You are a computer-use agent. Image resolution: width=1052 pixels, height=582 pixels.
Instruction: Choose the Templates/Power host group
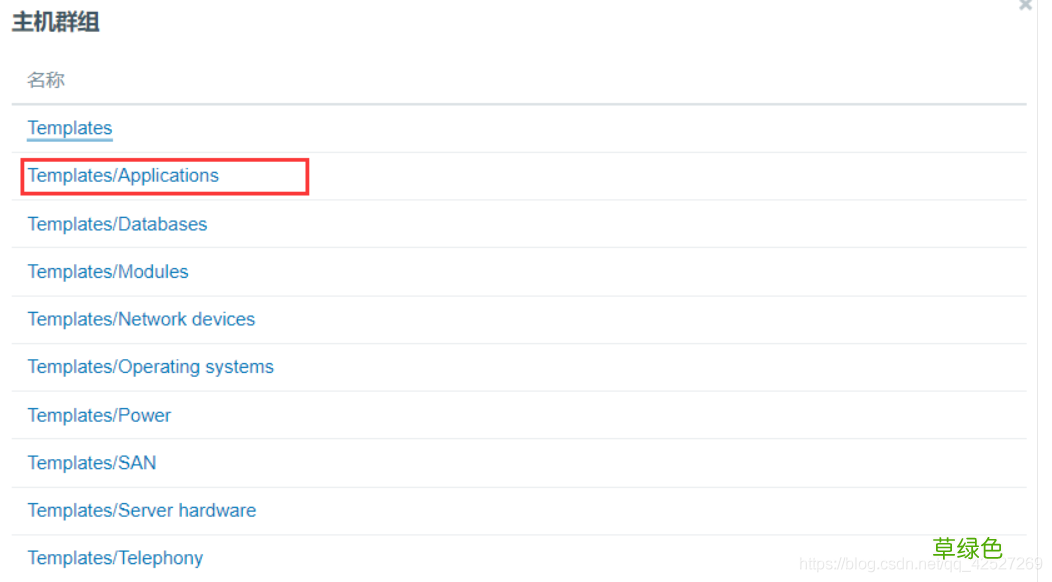pyautogui.click(x=99, y=415)
